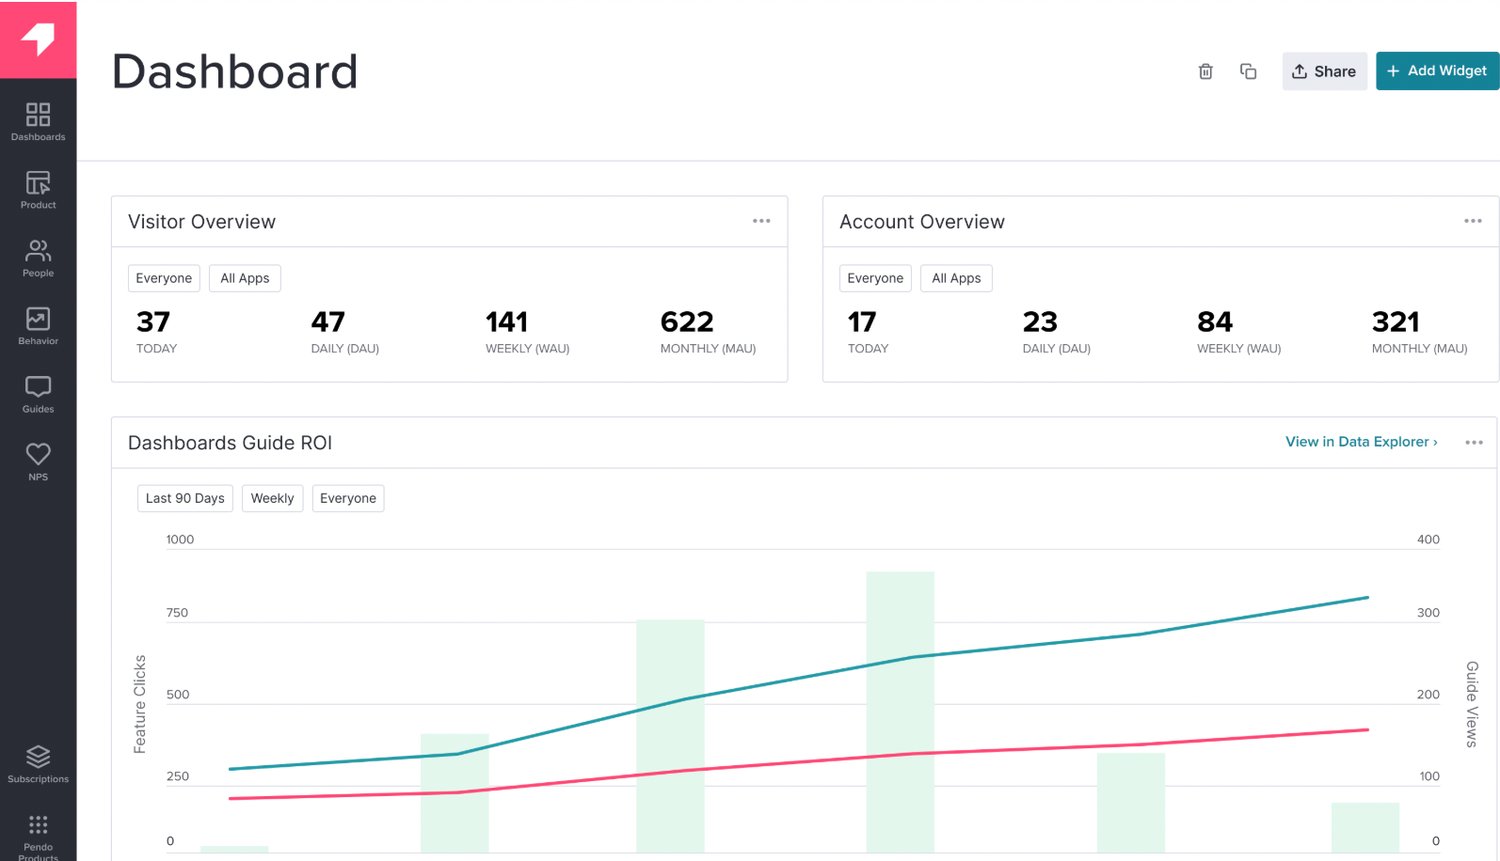Image resolution: width=1500 pixels, height=861 pixels.
Task: Open Guides from the sidebar
Action: point(38,394)
